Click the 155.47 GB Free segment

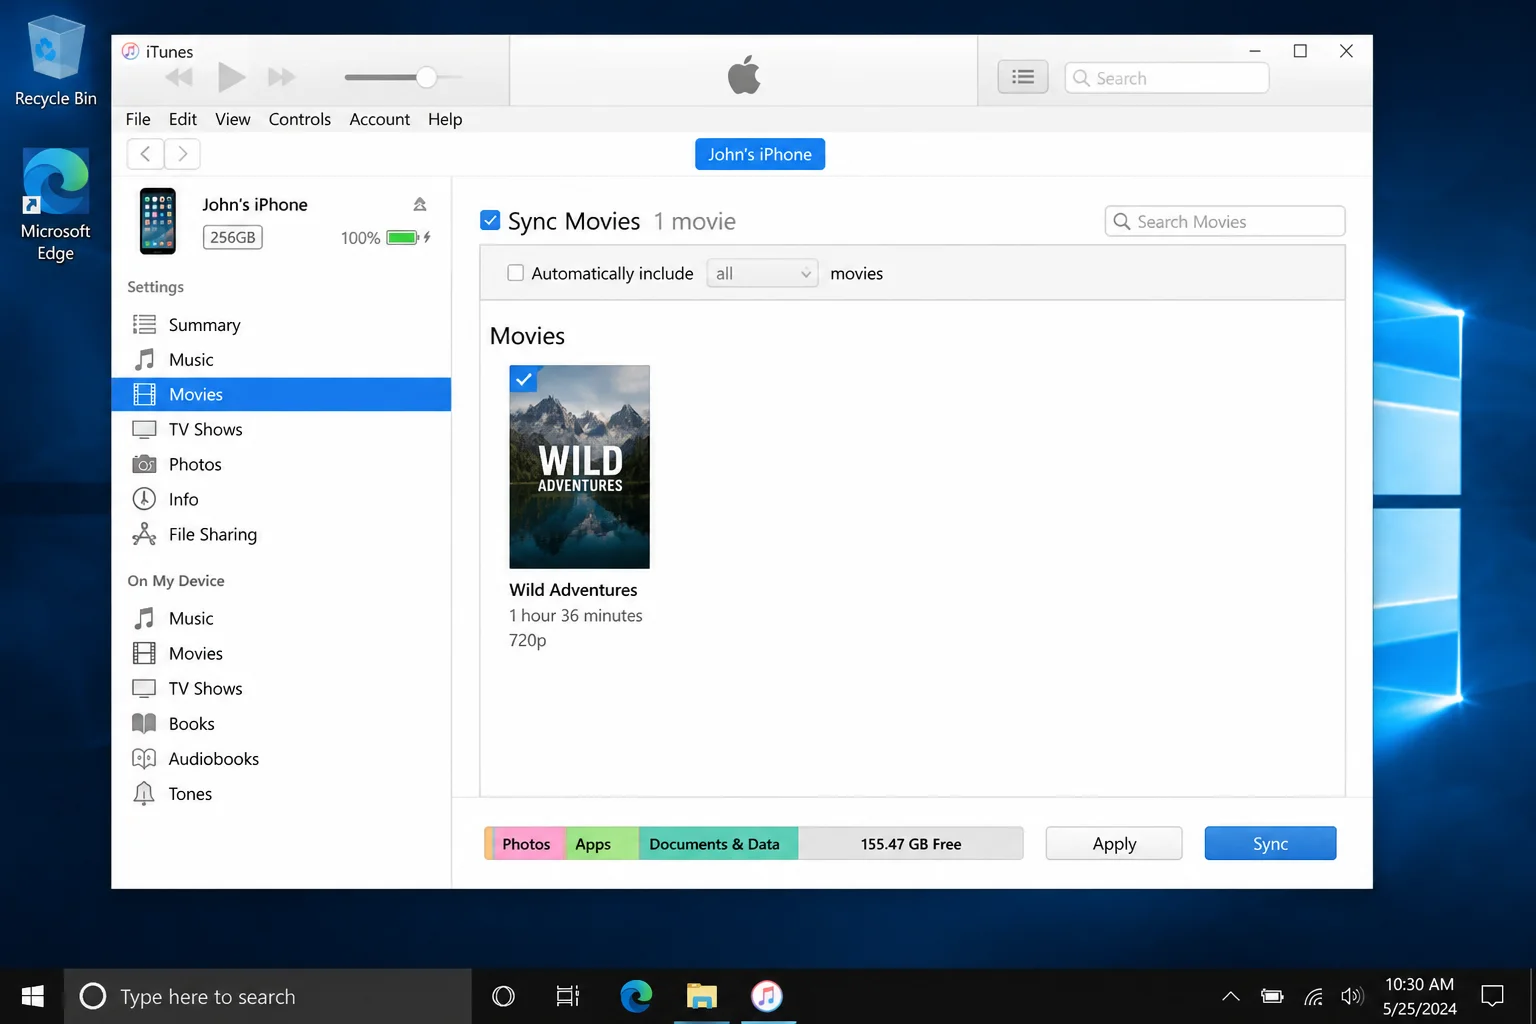(911, 843)
